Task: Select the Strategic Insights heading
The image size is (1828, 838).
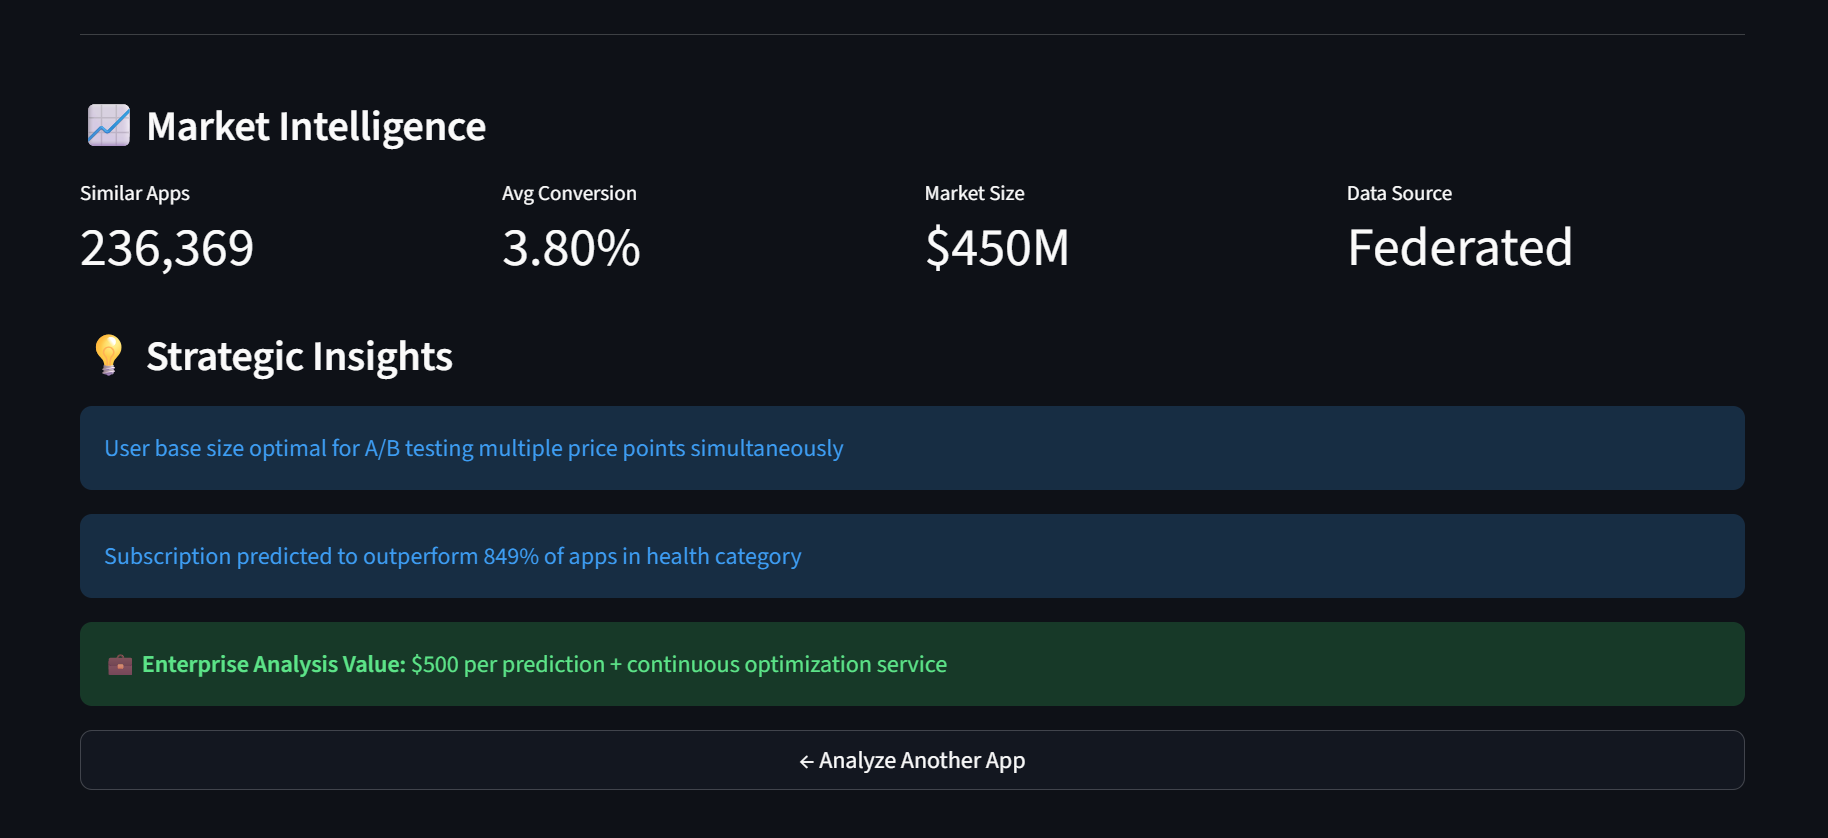Action: (299, 357)
